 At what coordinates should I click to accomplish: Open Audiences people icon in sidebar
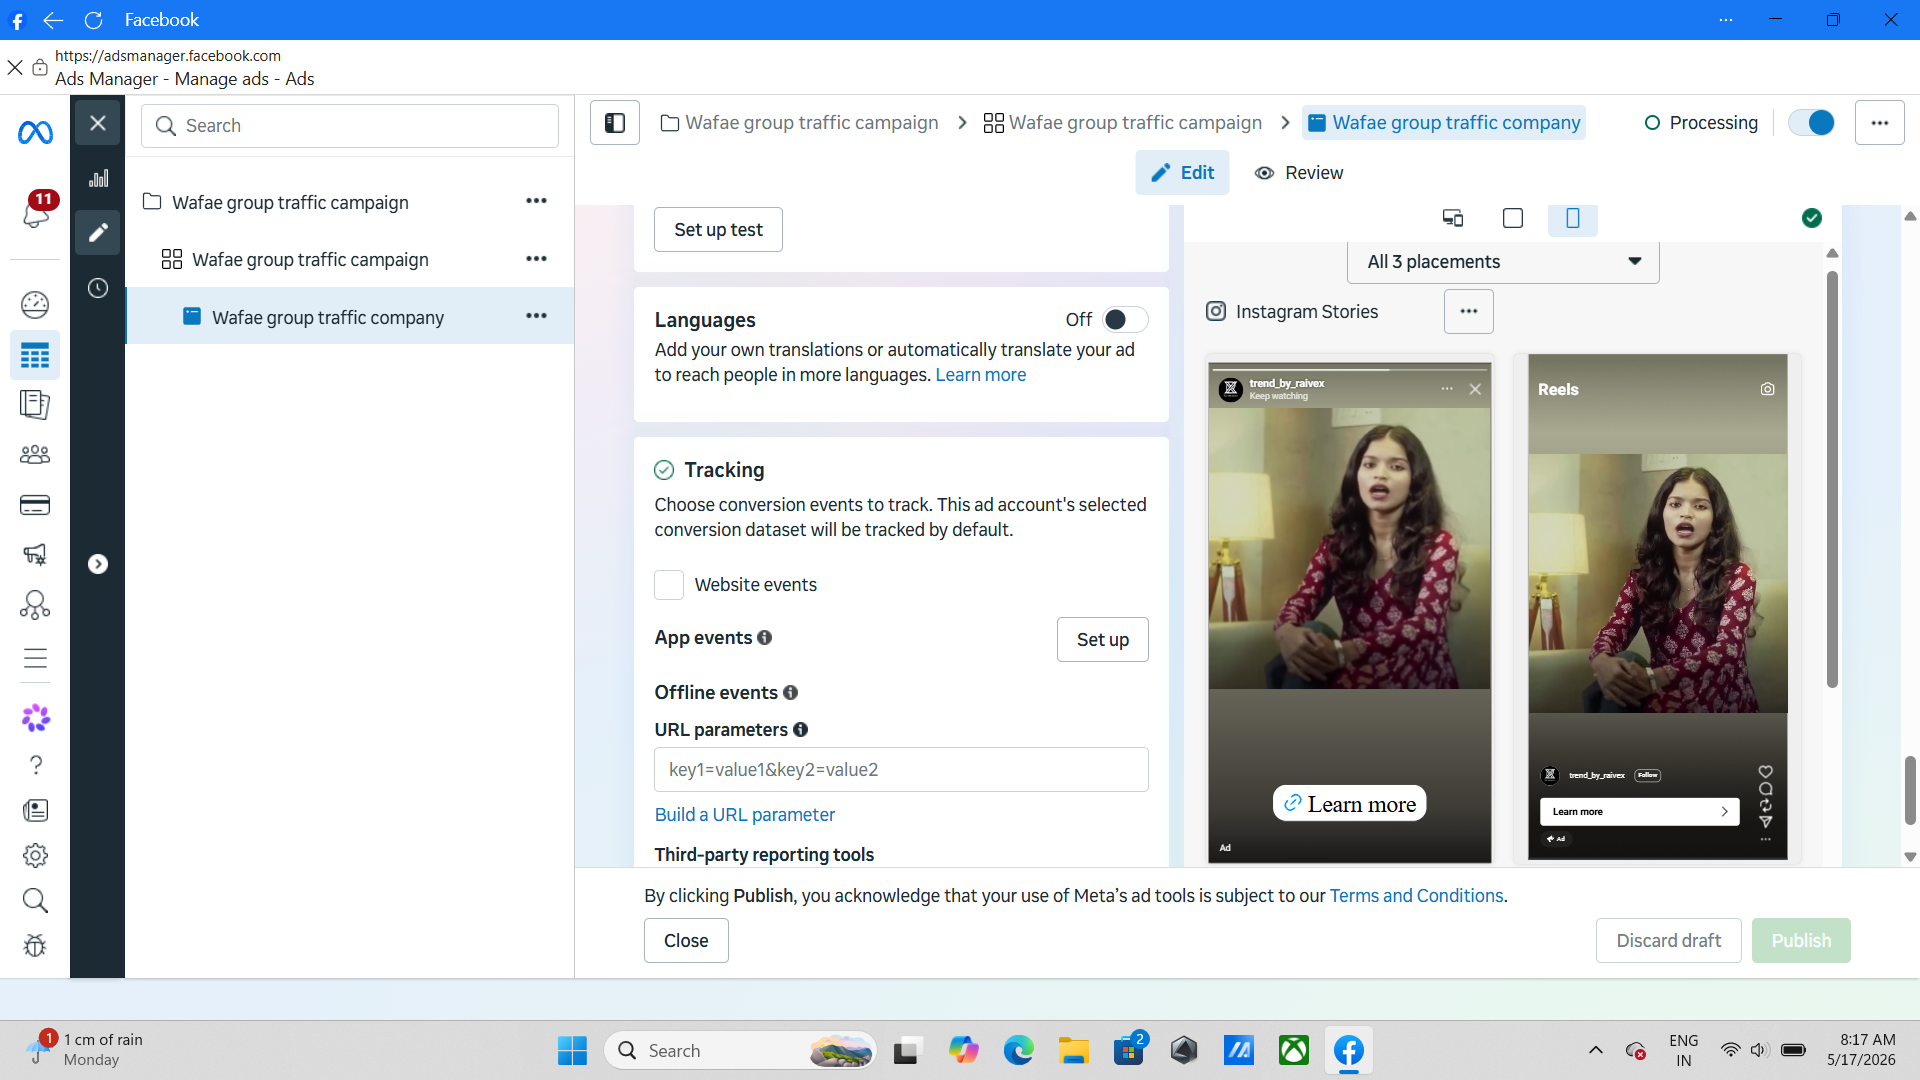point(35,455)
